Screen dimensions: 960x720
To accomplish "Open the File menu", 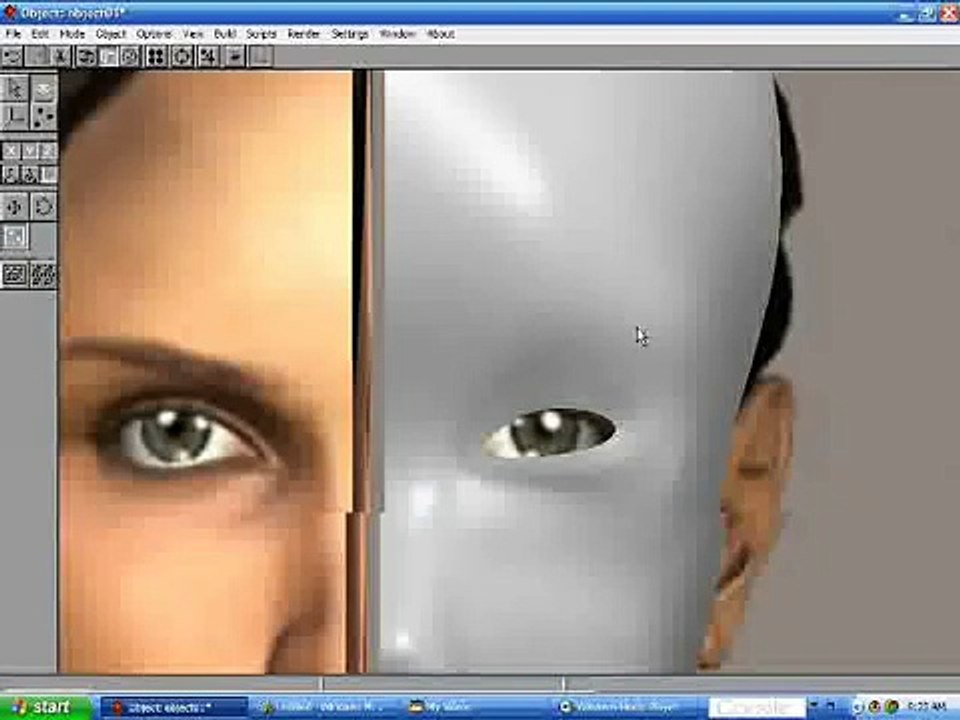I will (x=13, y=34).
